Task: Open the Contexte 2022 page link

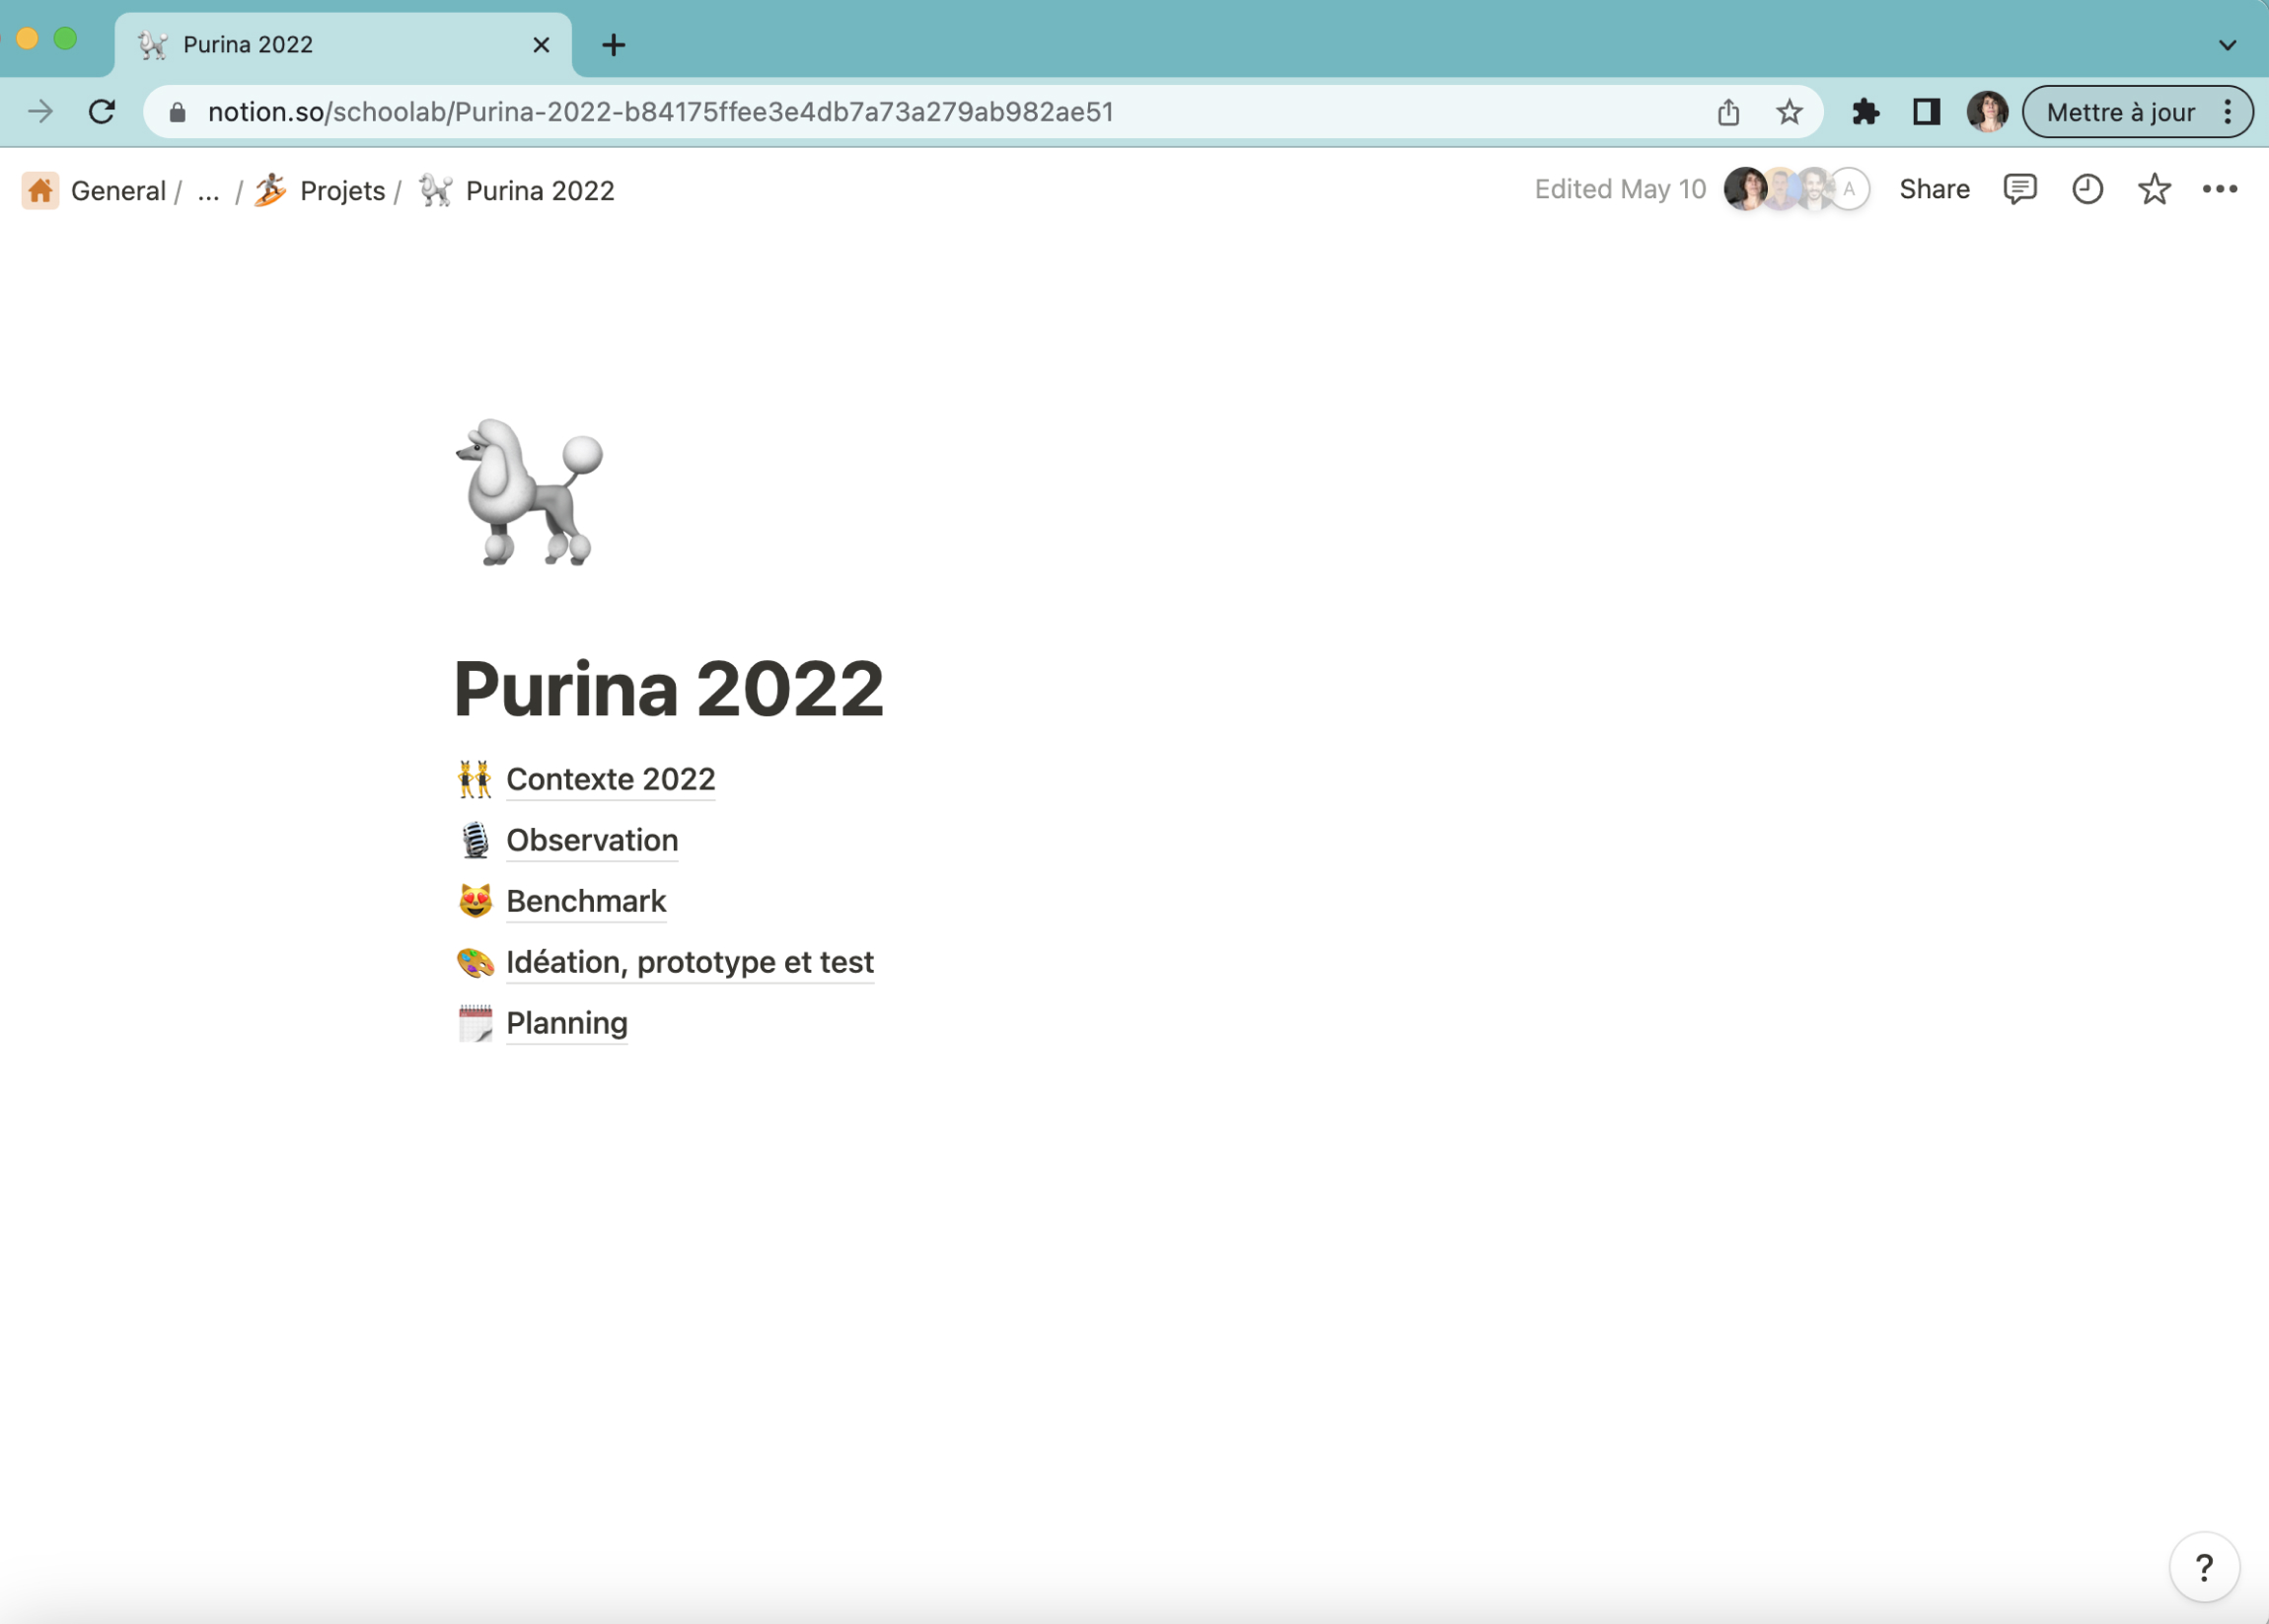Action: point(610,779)
